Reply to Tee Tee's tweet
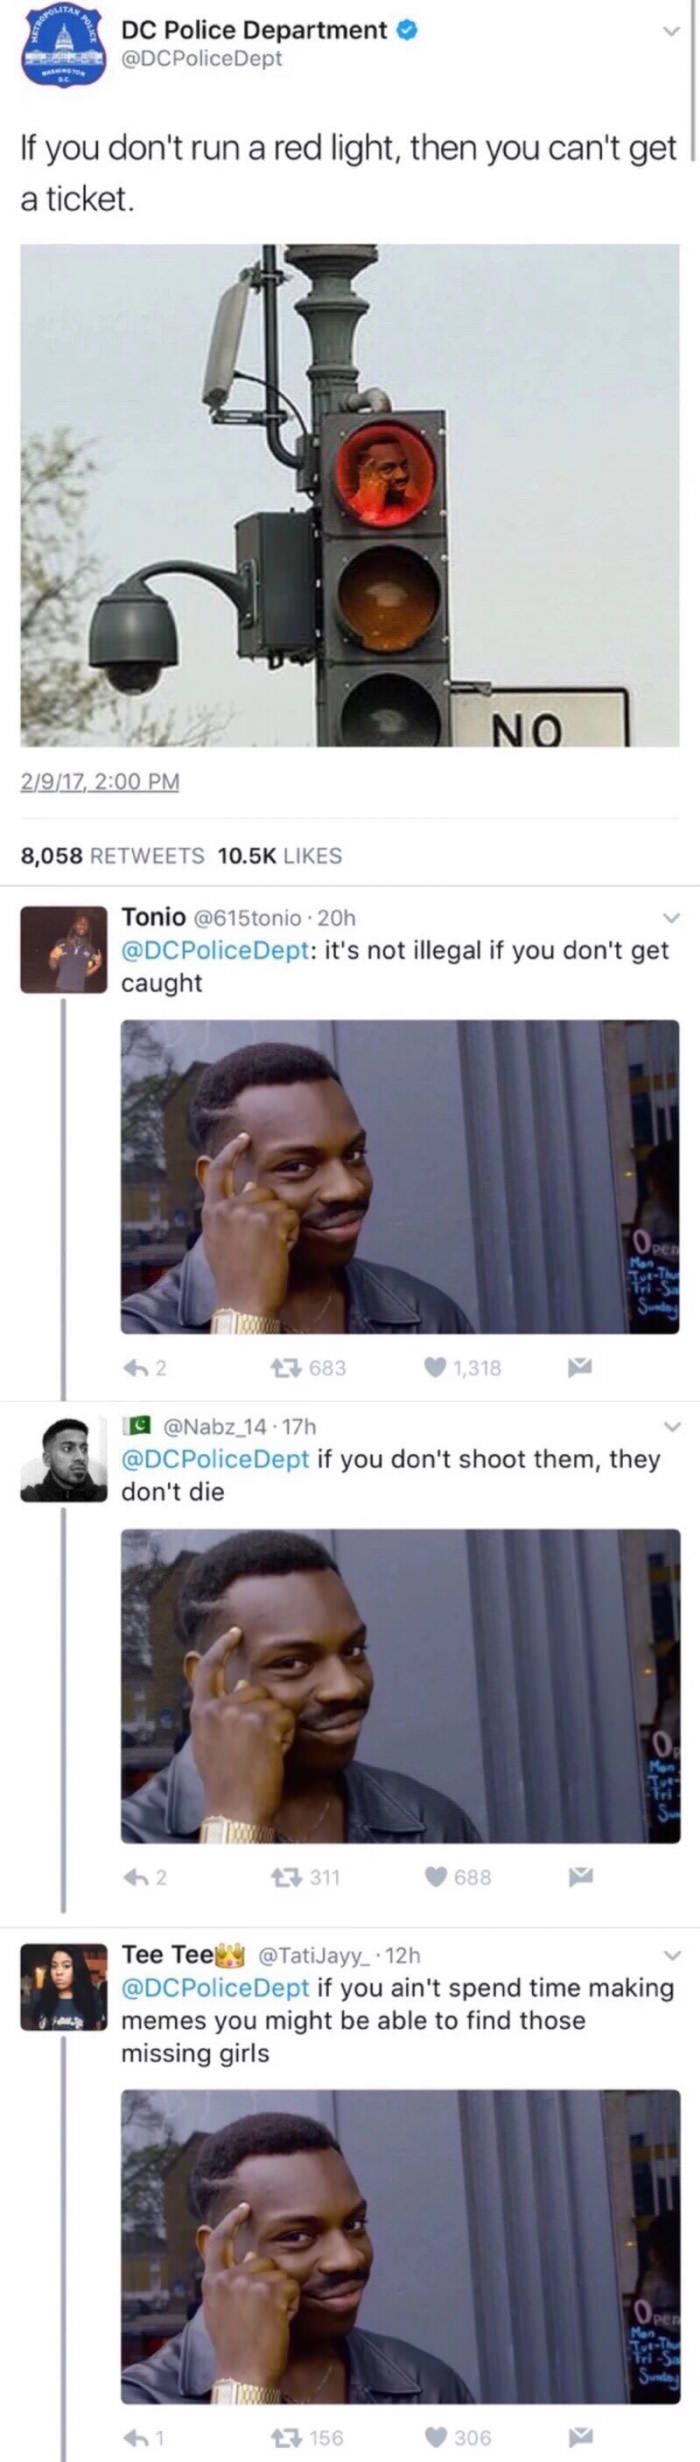 (136, 2438)
